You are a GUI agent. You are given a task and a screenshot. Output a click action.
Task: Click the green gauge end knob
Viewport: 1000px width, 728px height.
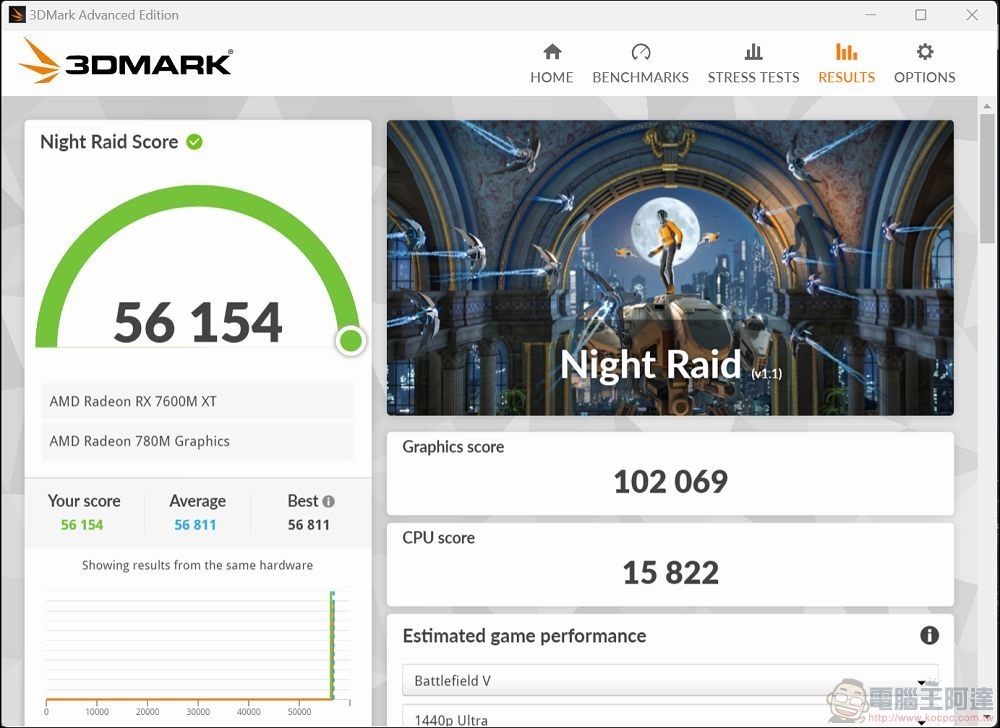tap(351, 340)
